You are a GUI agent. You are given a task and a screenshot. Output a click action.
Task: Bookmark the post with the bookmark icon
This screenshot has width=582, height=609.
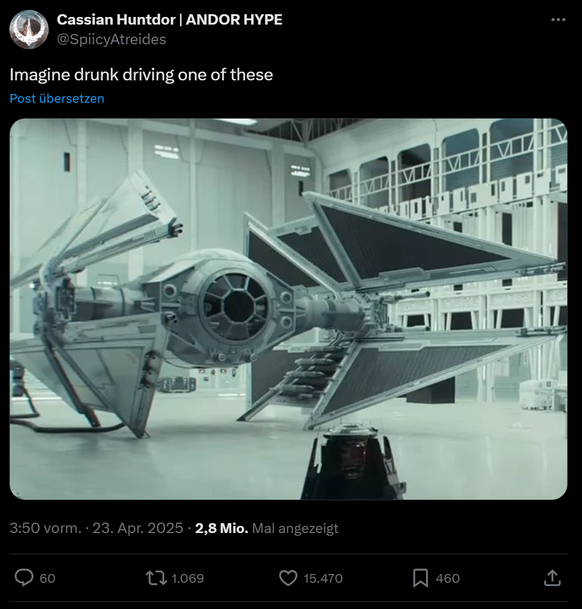coord(420,578)
